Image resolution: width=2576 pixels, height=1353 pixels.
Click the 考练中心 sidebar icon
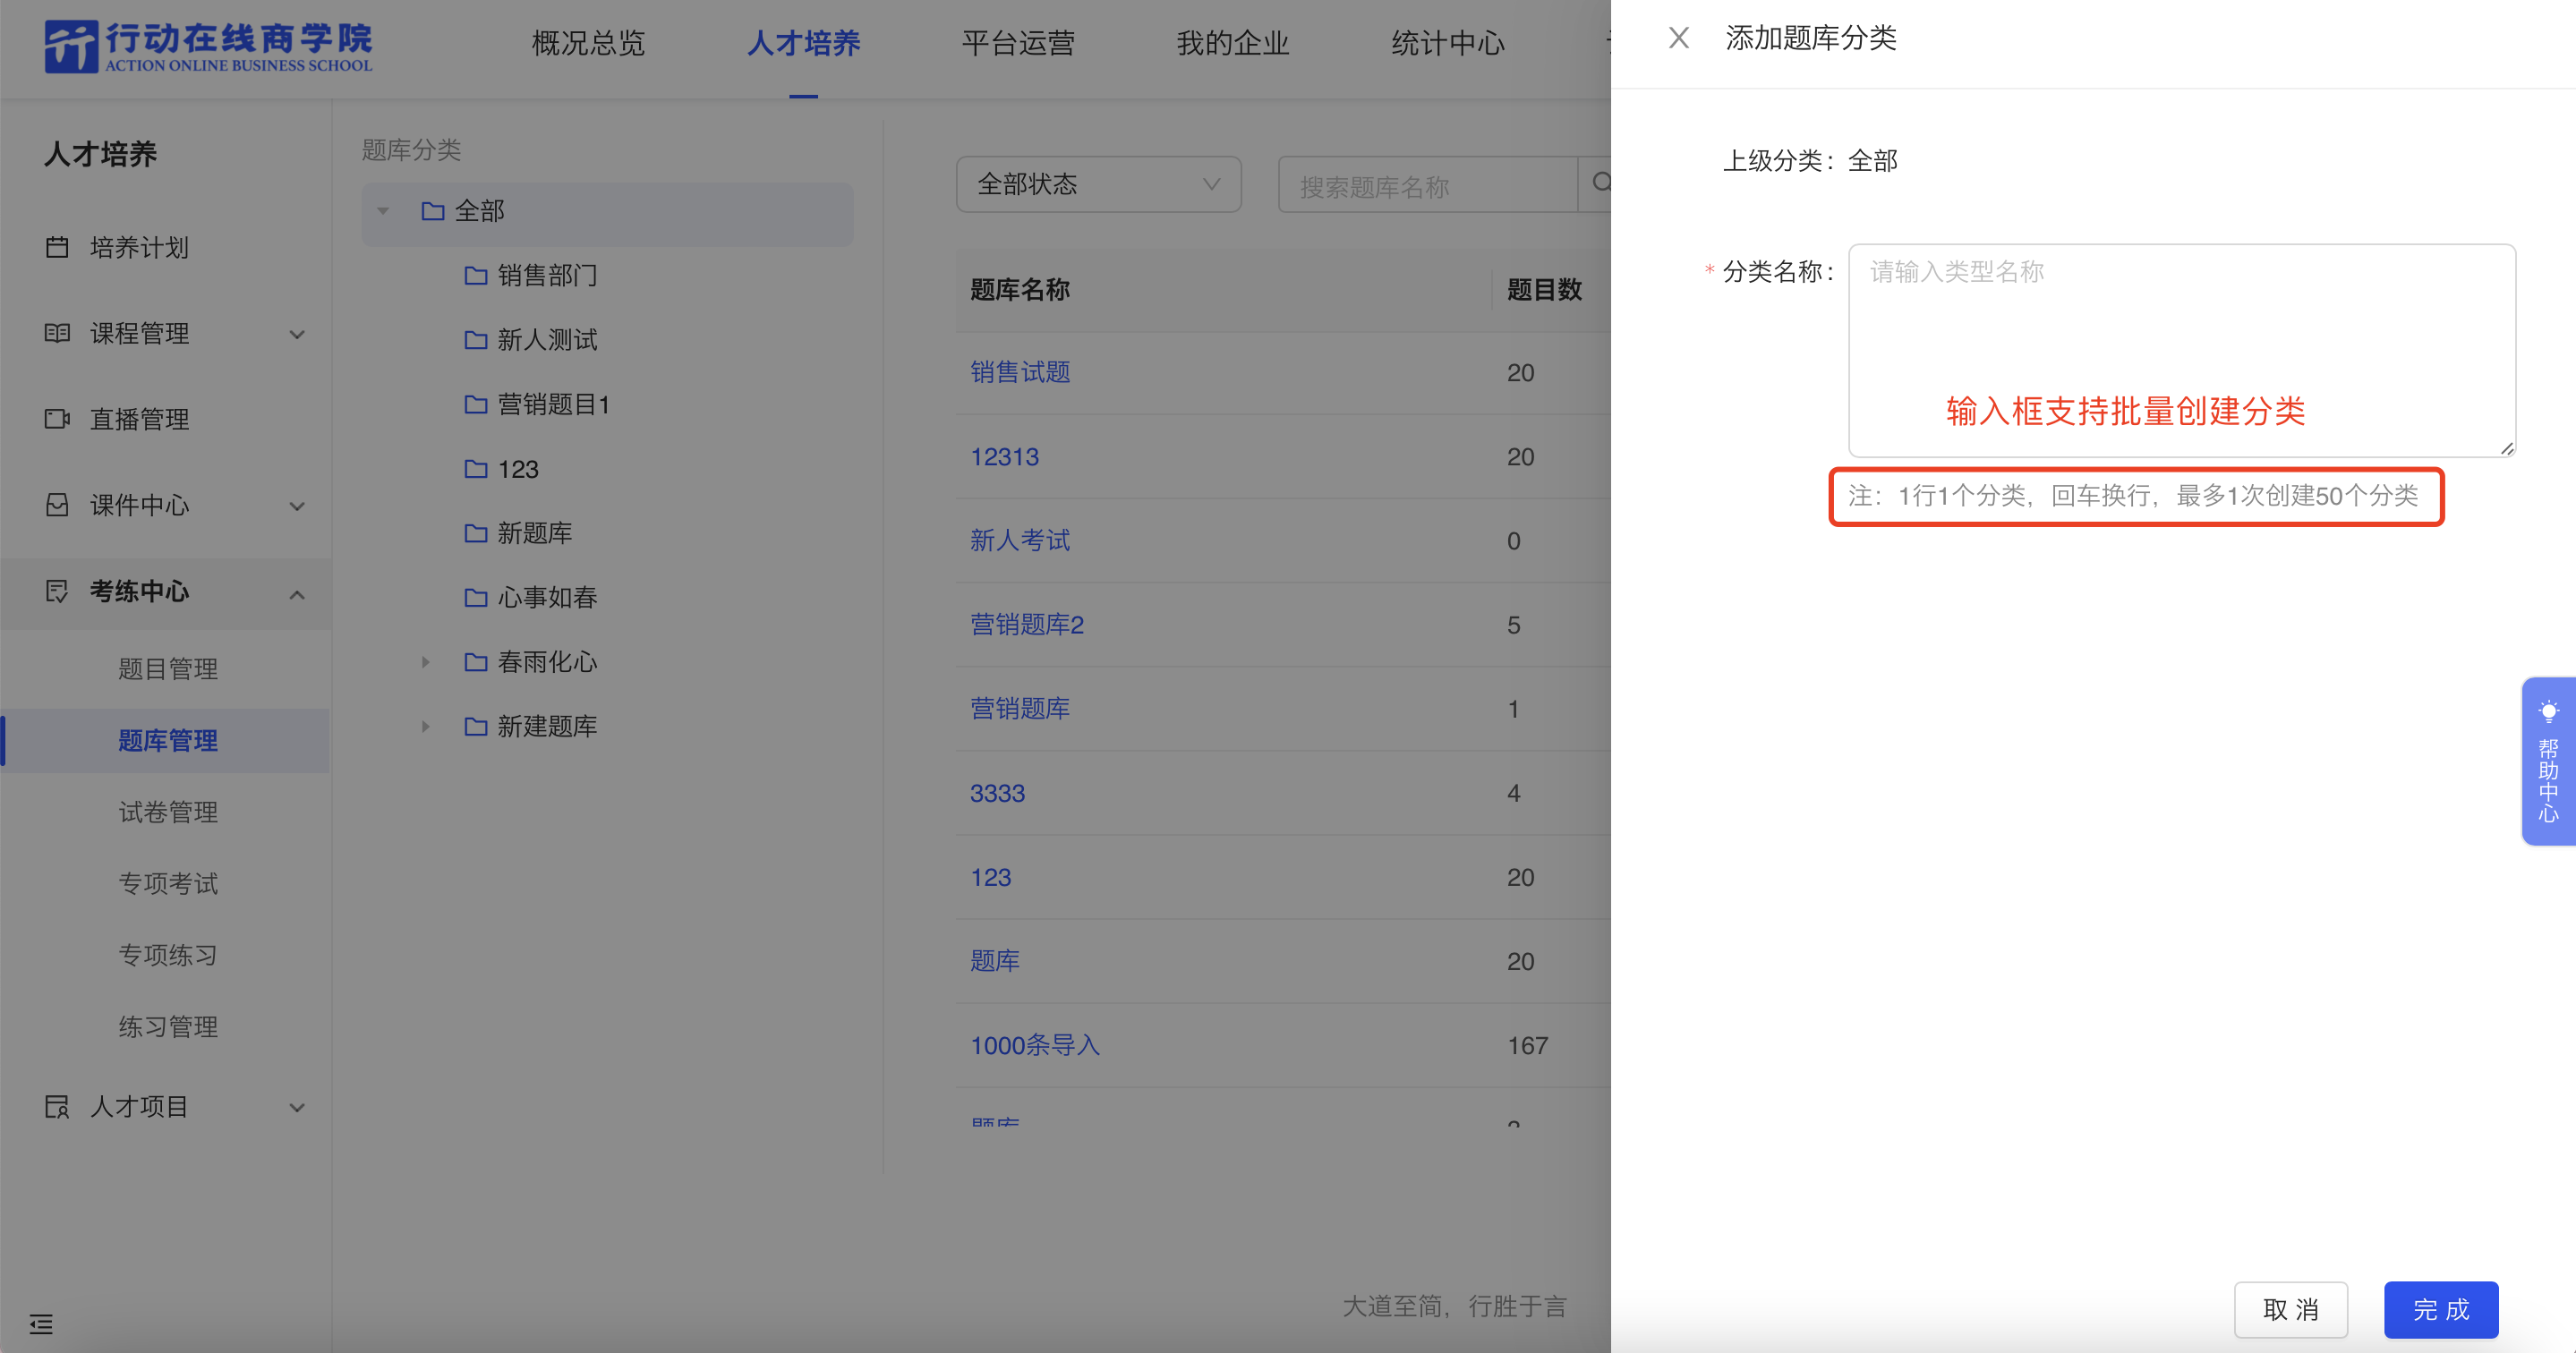pyautogui.click(x=57, y=591)
